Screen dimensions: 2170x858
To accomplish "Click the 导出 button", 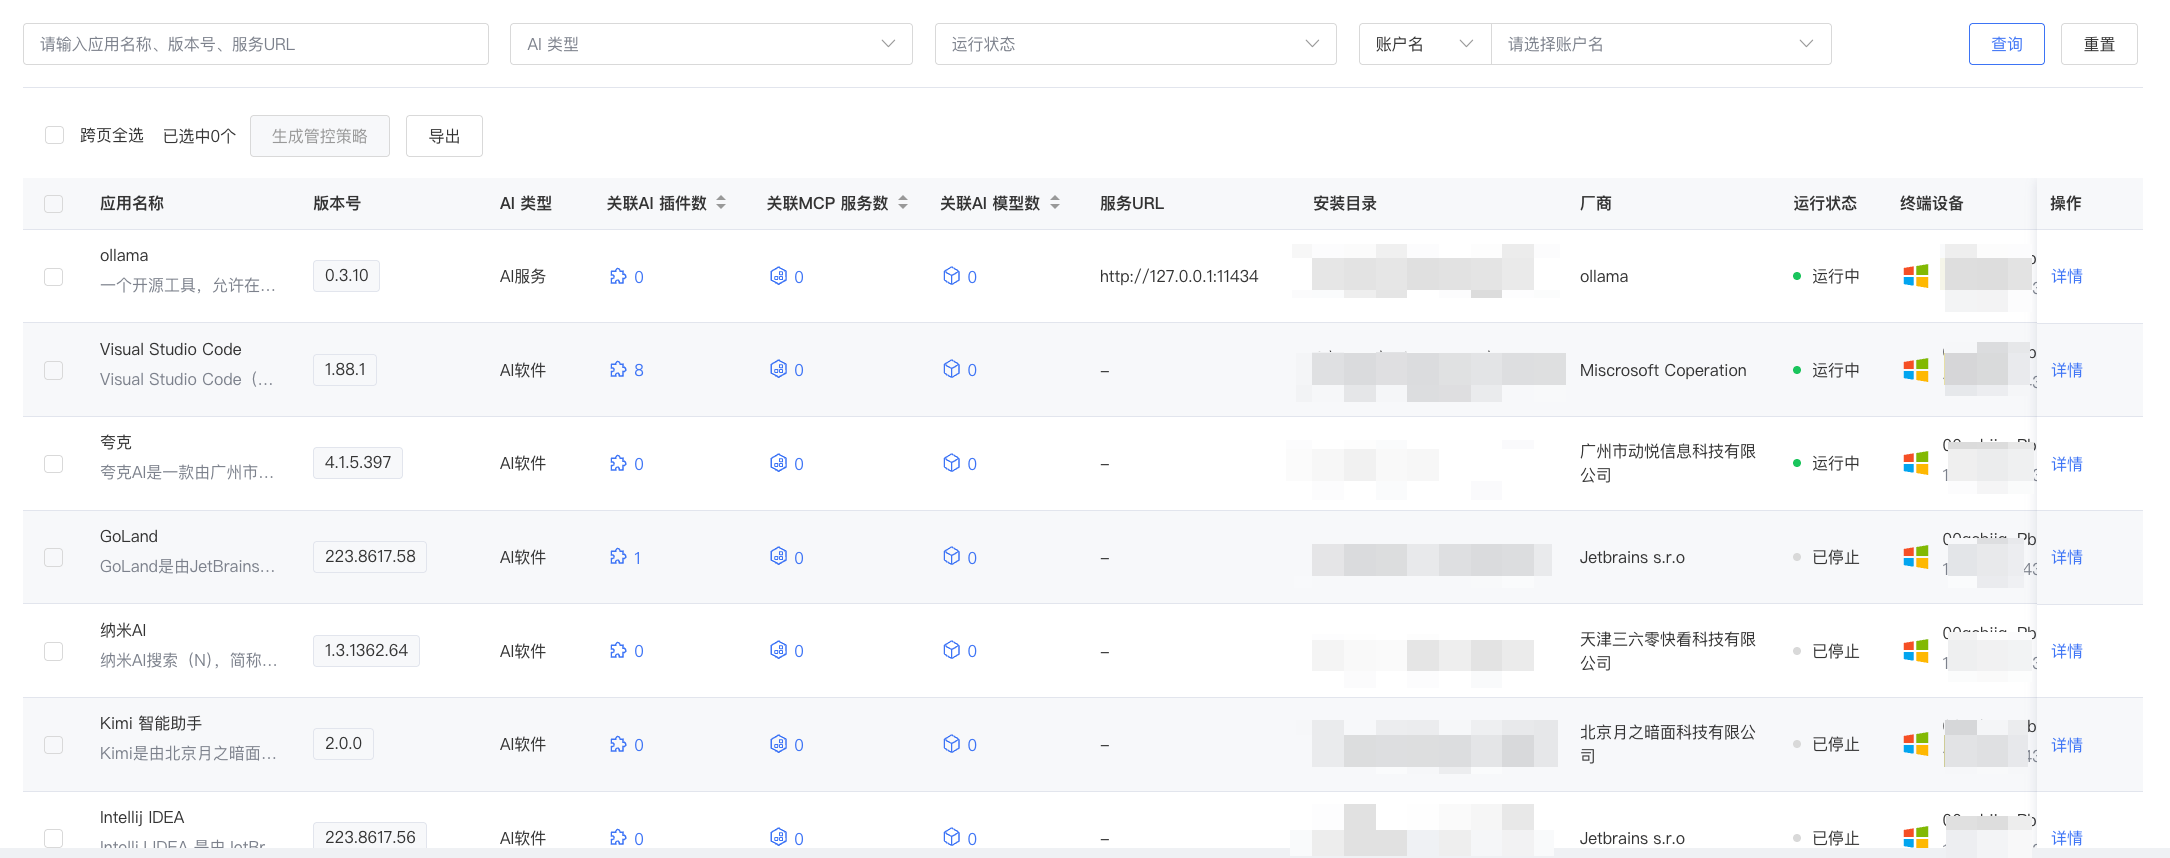I will click(x=444, y=136).
